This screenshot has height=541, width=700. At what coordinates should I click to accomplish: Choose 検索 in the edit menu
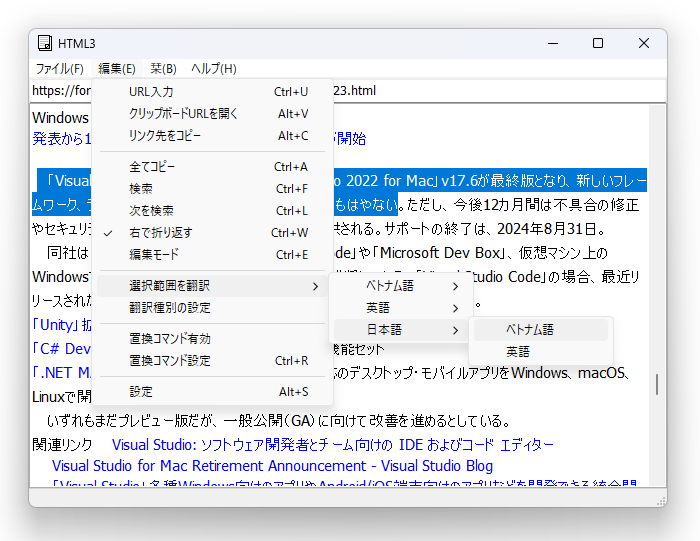tap(212, 188)
